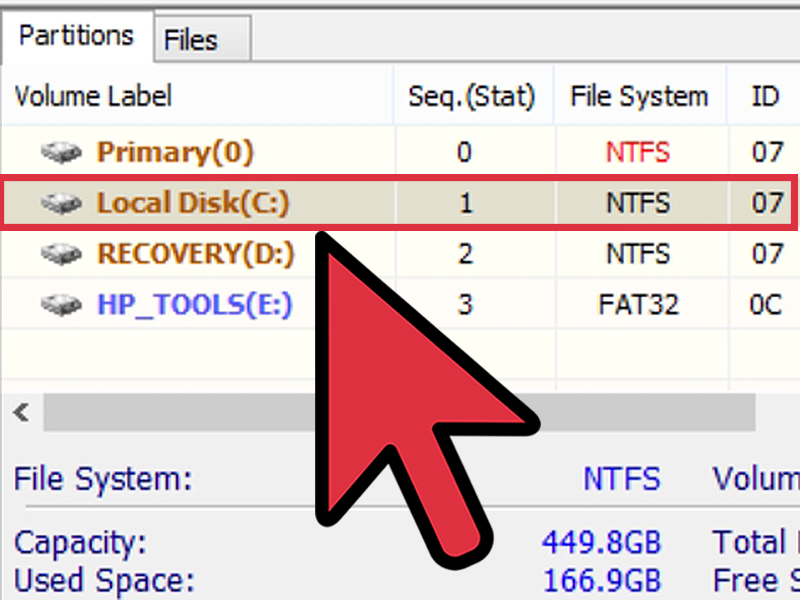800x600 pixels.
Task: Click NTFS cell in Local Disk(C:) row
Action: click(x=638, y=203)
